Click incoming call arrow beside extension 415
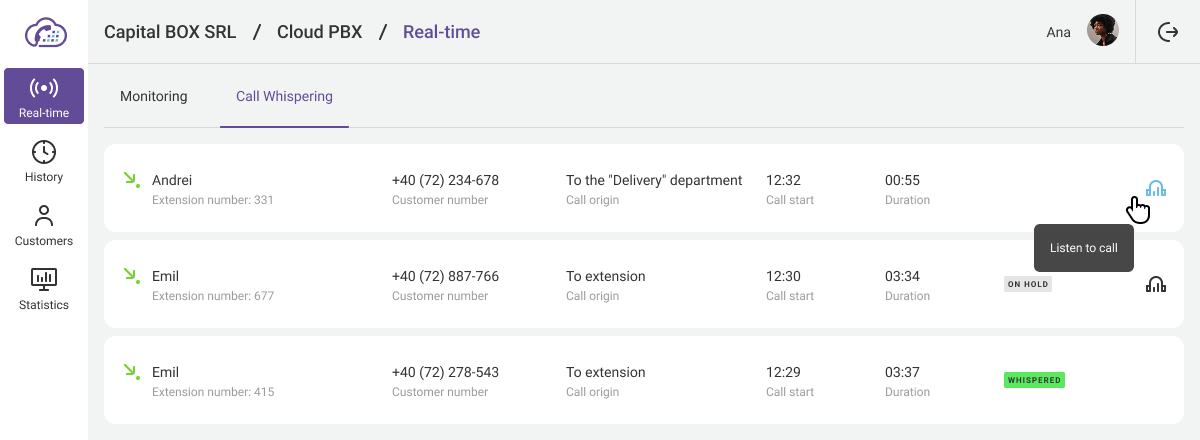Screen dimensions: 1200x440 (130, 372)
